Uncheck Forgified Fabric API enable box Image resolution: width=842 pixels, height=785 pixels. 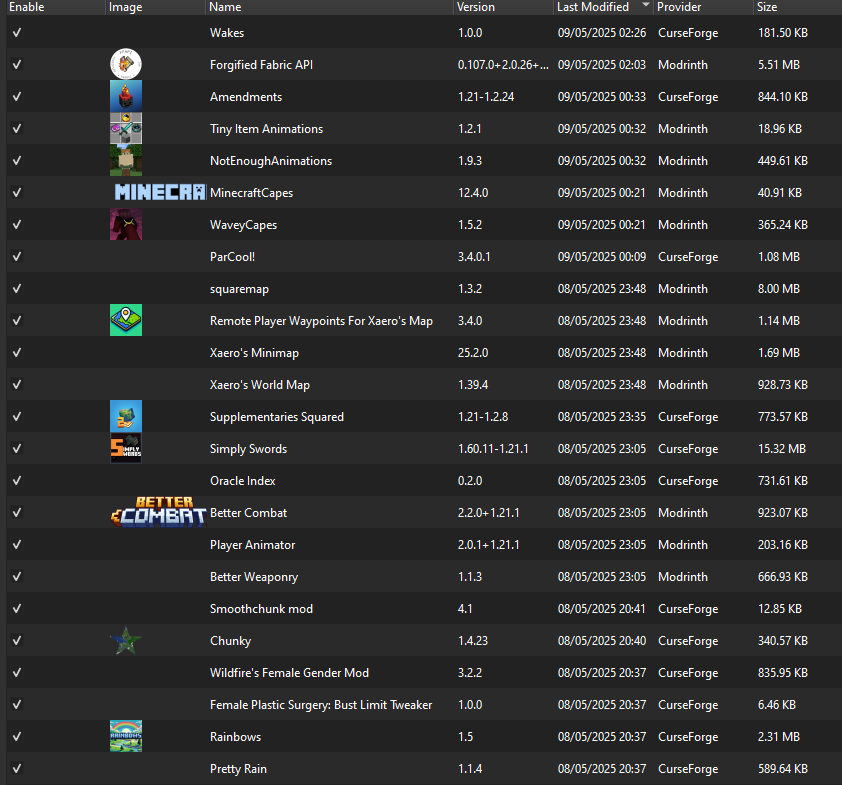[x=17, y=64]
